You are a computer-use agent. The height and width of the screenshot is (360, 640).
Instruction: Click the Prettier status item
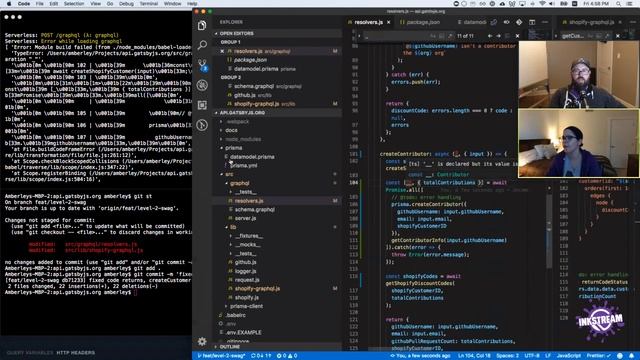tap(599, 356)
